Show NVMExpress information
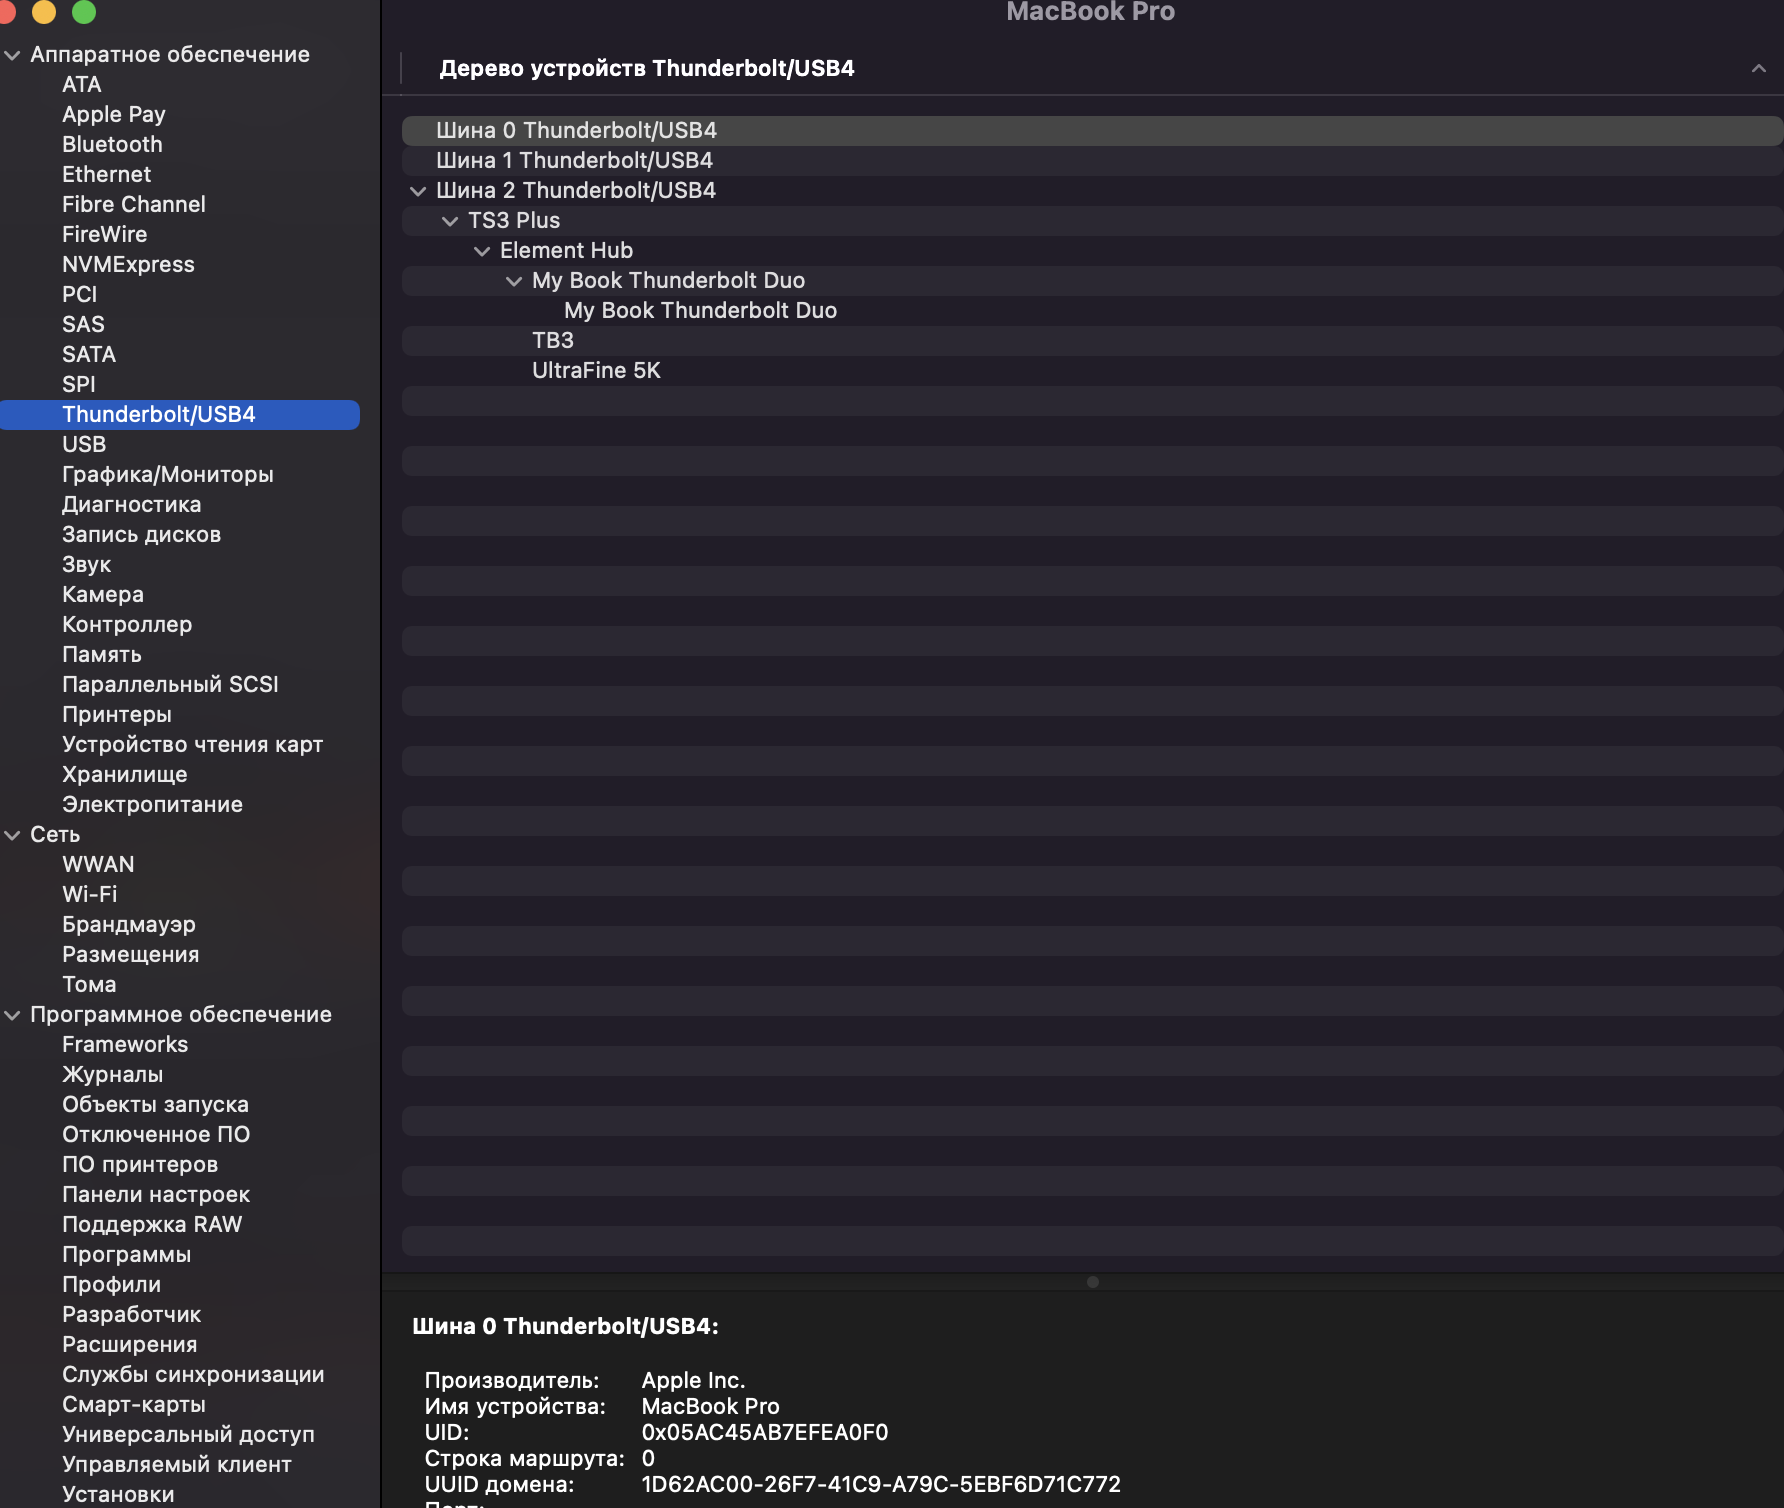The width and height of the screenshot is (1784, 1508). [128, 265]
